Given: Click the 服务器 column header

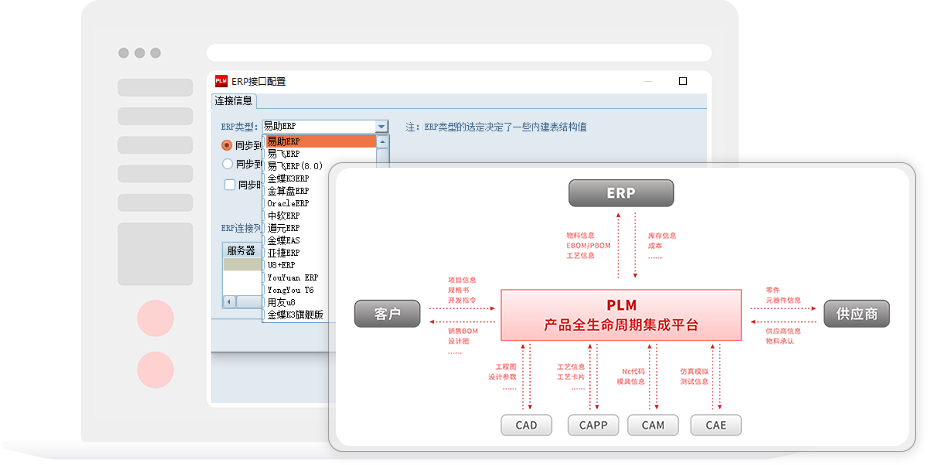Looking at the screenshot, I should click(241, 250).
